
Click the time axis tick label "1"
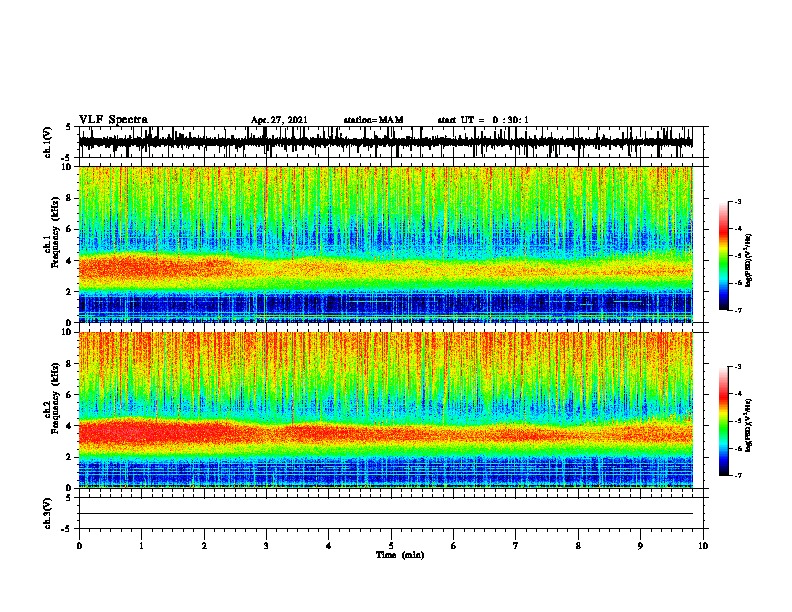[141, 546]
